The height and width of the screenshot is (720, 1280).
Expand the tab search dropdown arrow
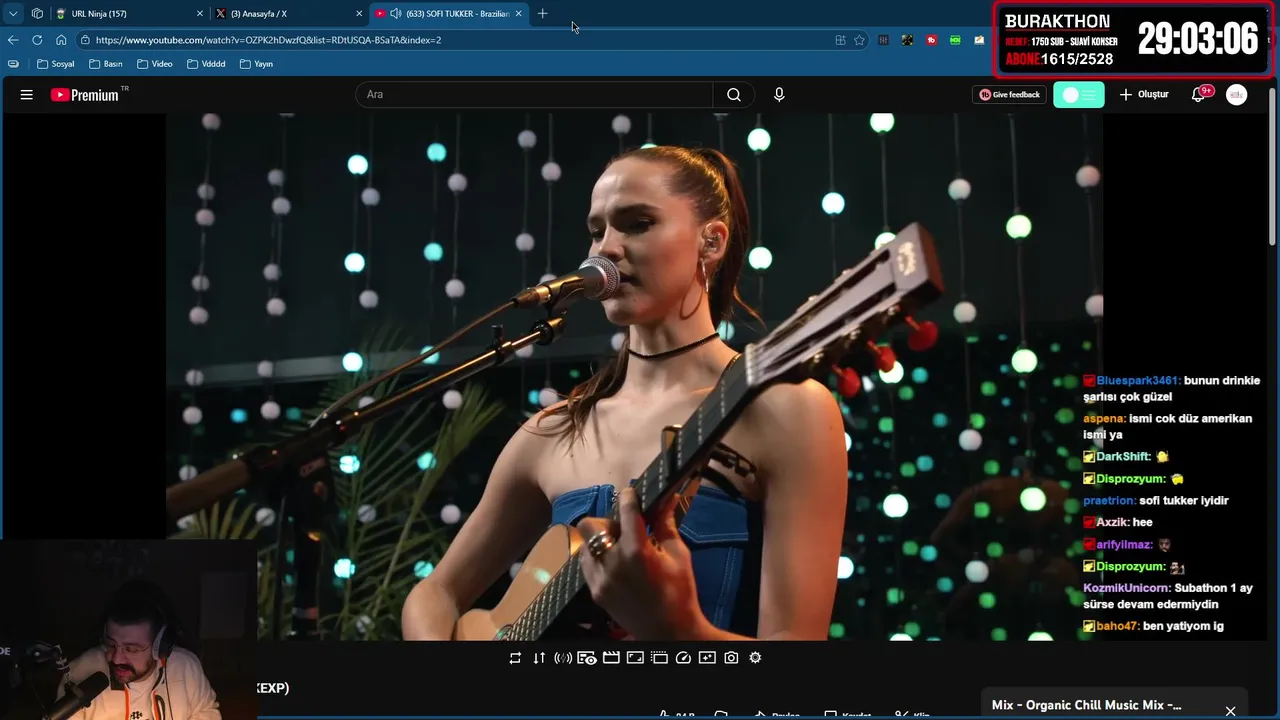(13, 14)
